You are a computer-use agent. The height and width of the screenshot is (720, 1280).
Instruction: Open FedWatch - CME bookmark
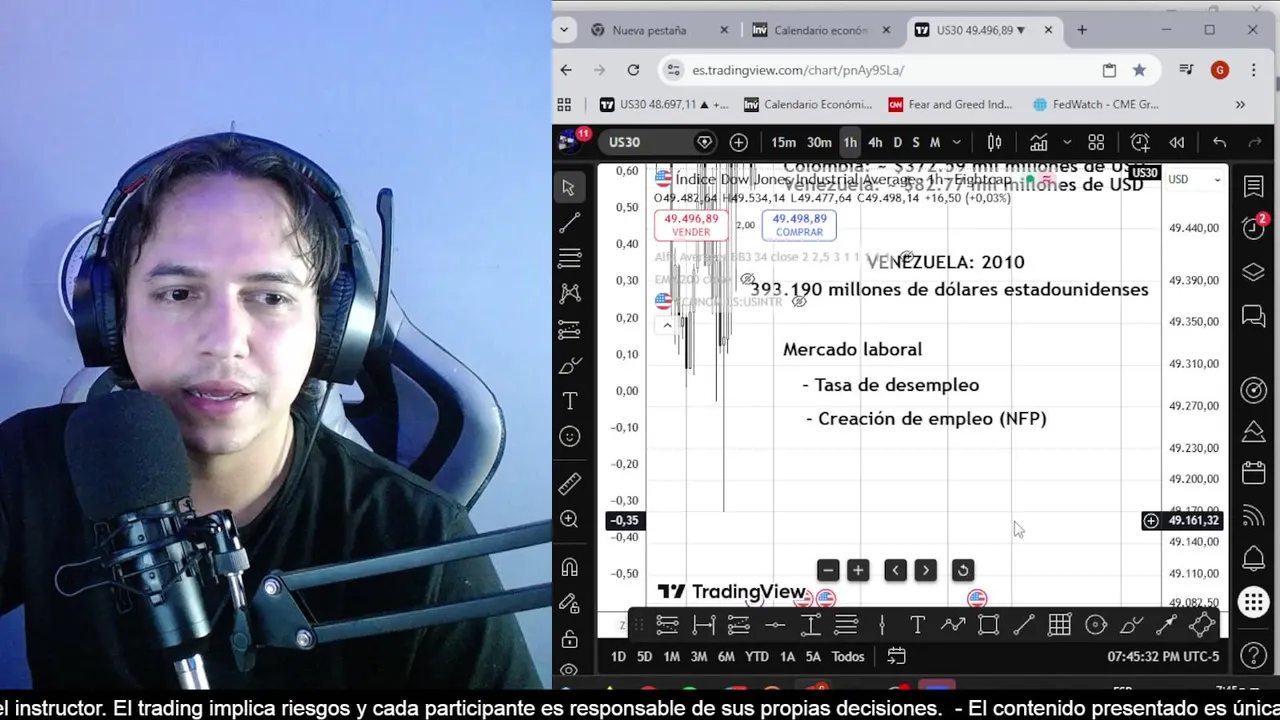coord(1096,104)
